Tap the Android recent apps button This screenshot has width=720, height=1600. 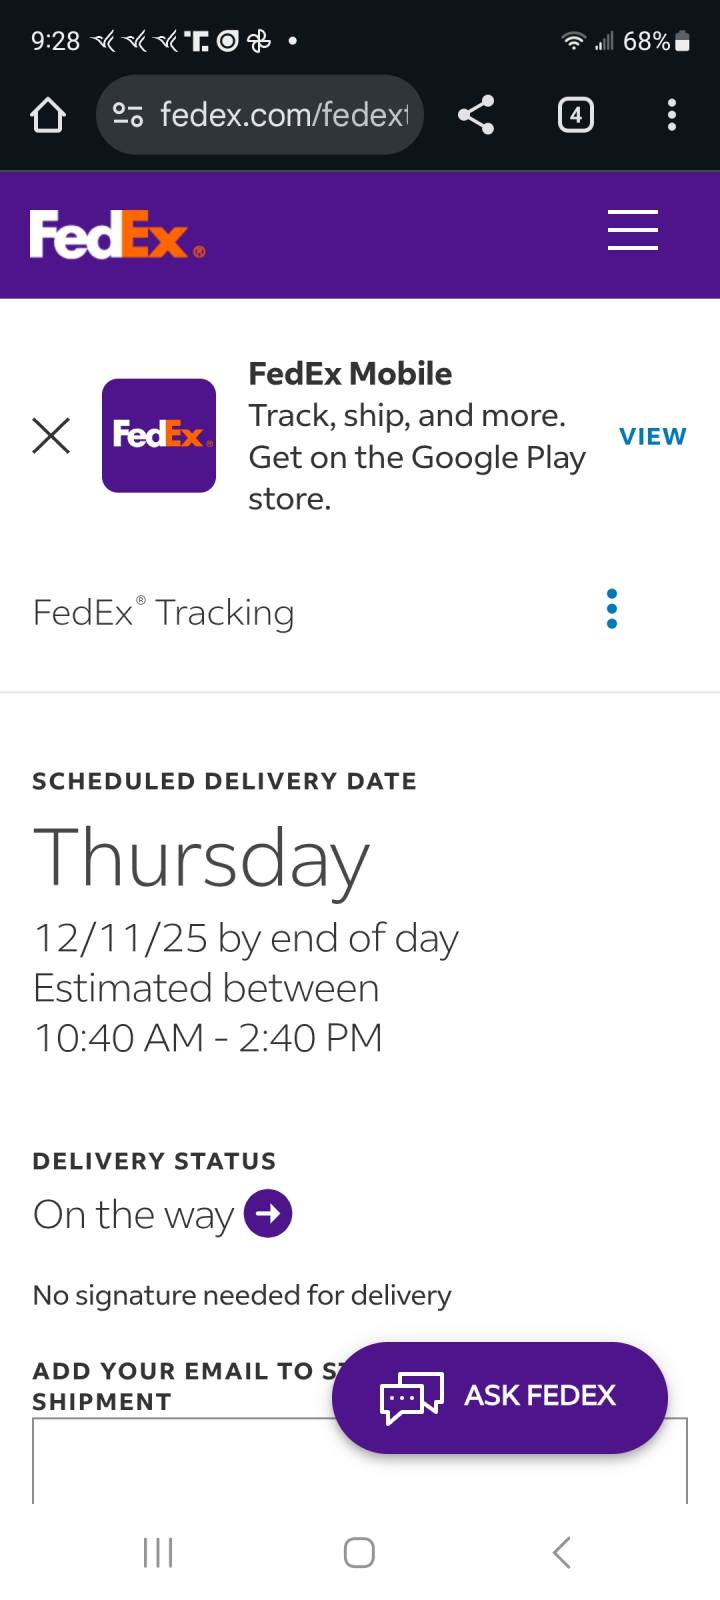[x=158, y=1553]
